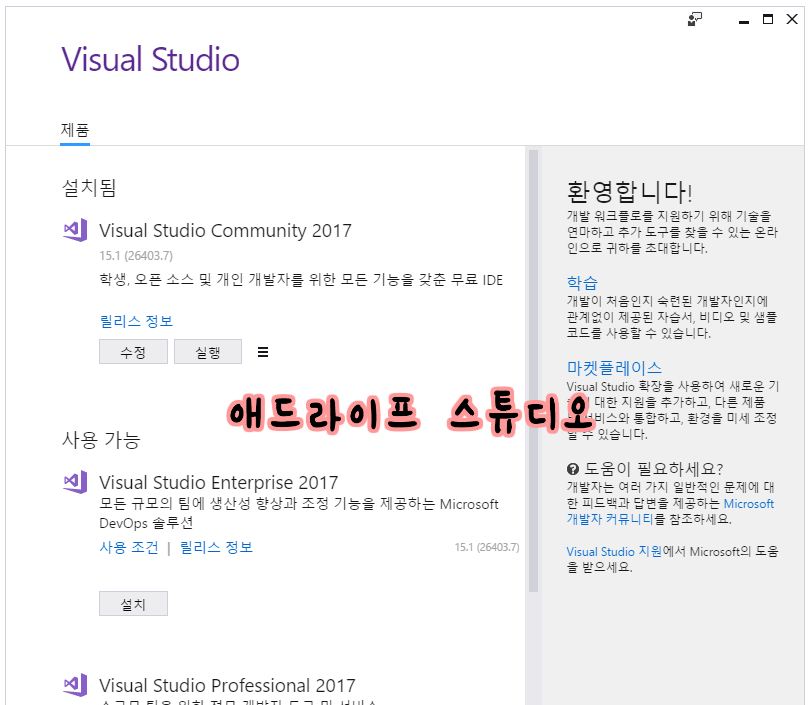This screenshot has width=811, height=705.
Task: Click the 실행 button to launch Community
Action: coord(208,352)
